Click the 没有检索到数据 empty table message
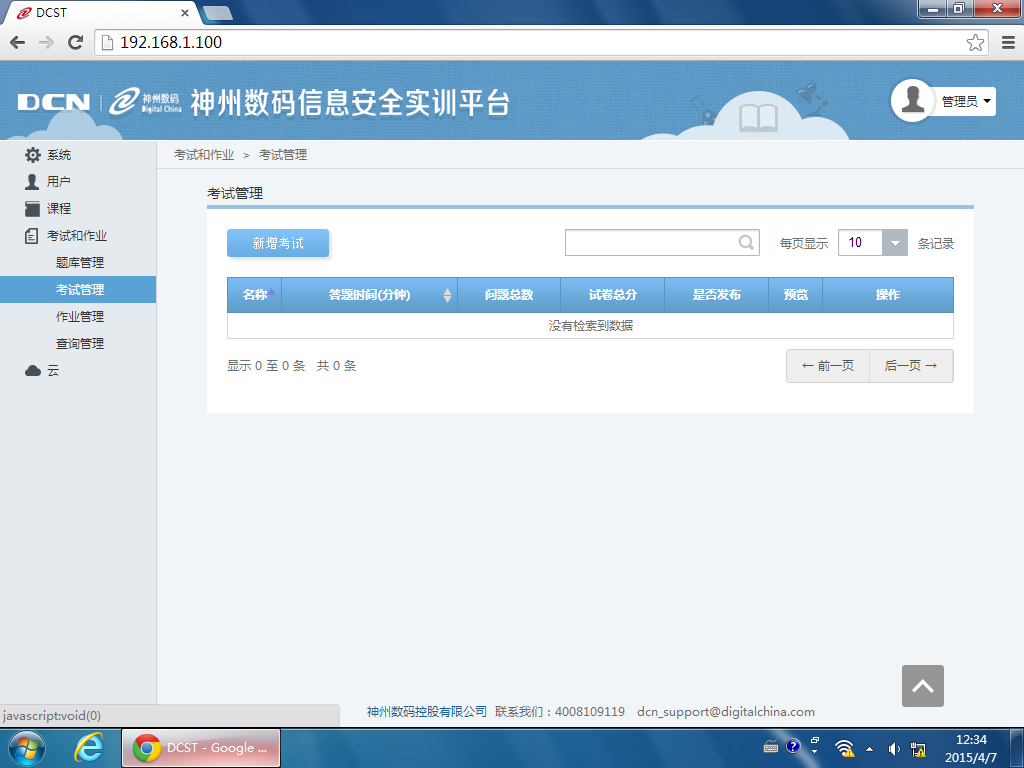The image size is (1024, 768). pos(590,325)
